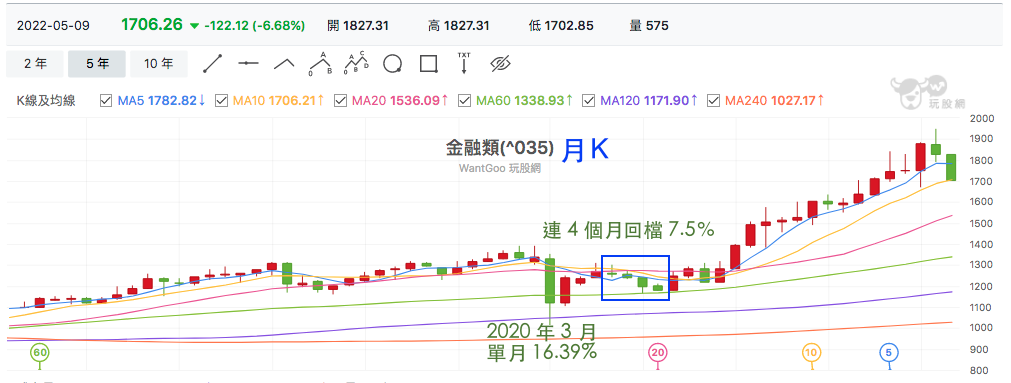The image size is (1011, 383).
Task: Select the 0-A-B wave drawing tool
Action: pos(320,63)
